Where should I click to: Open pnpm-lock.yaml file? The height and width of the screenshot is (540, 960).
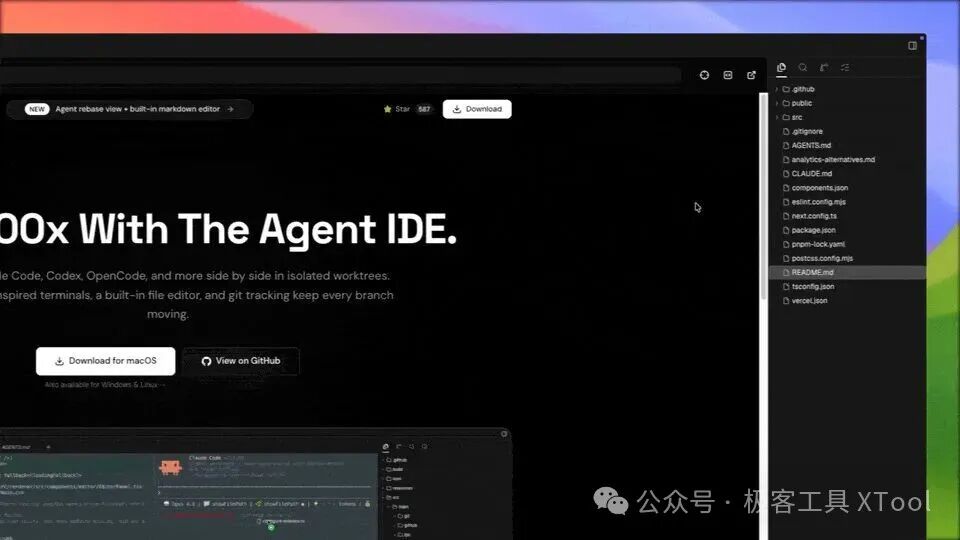[x=818, y=244]
